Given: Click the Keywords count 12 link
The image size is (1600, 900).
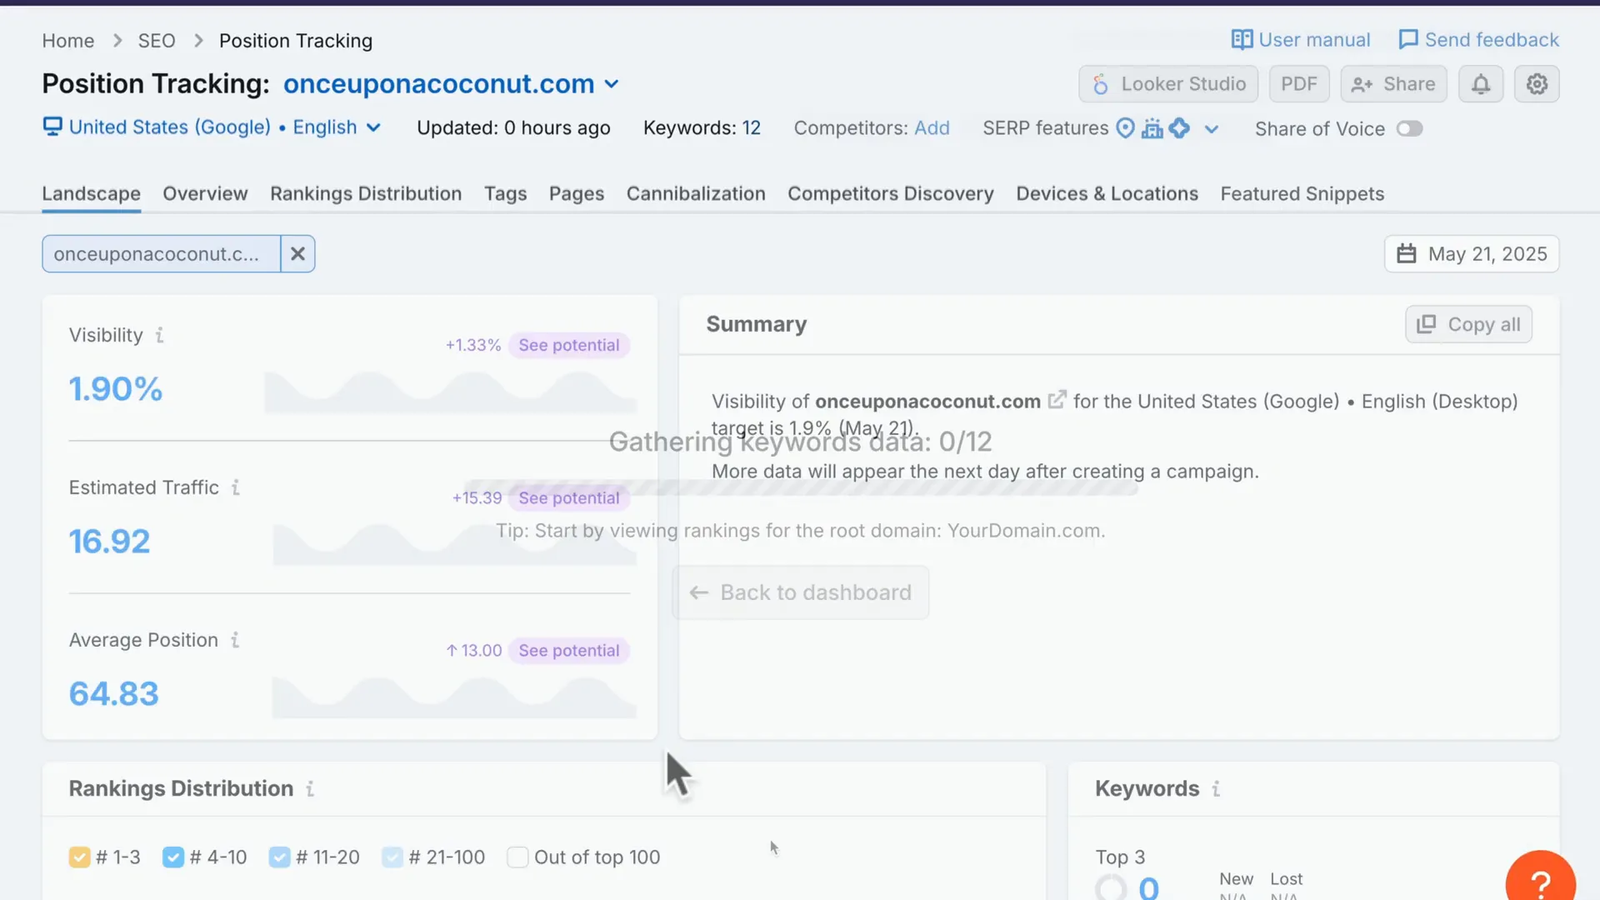Looking at the screenshot, I should [x=751, y=128].
